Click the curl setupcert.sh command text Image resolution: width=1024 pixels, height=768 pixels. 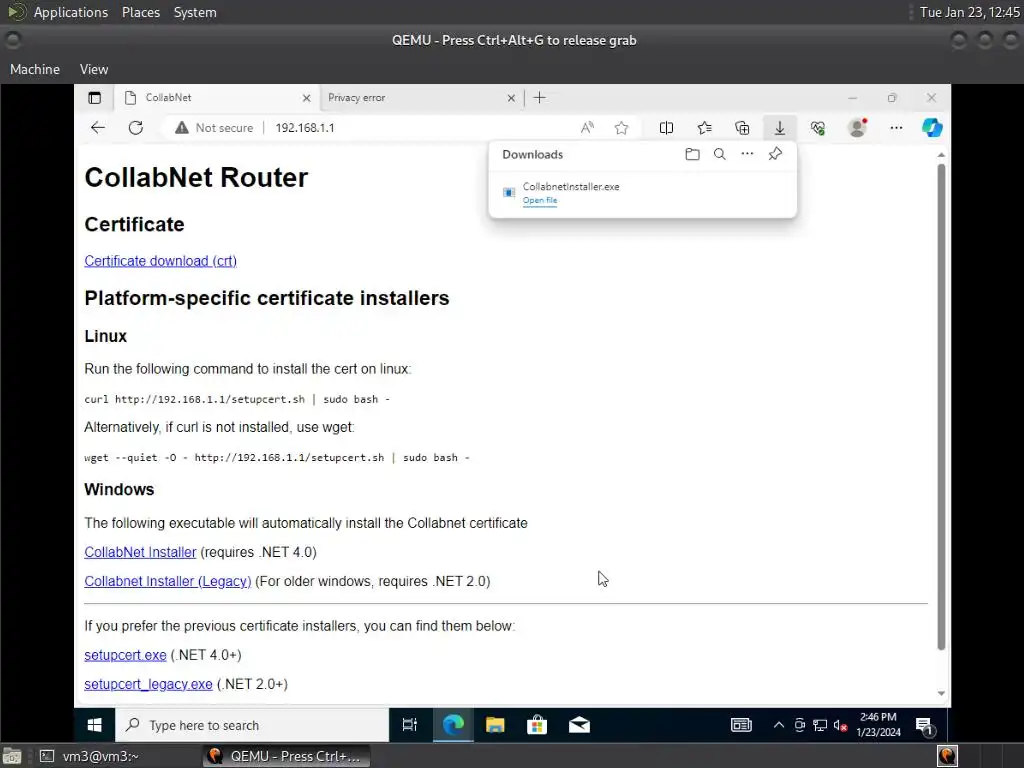point(237,399)
